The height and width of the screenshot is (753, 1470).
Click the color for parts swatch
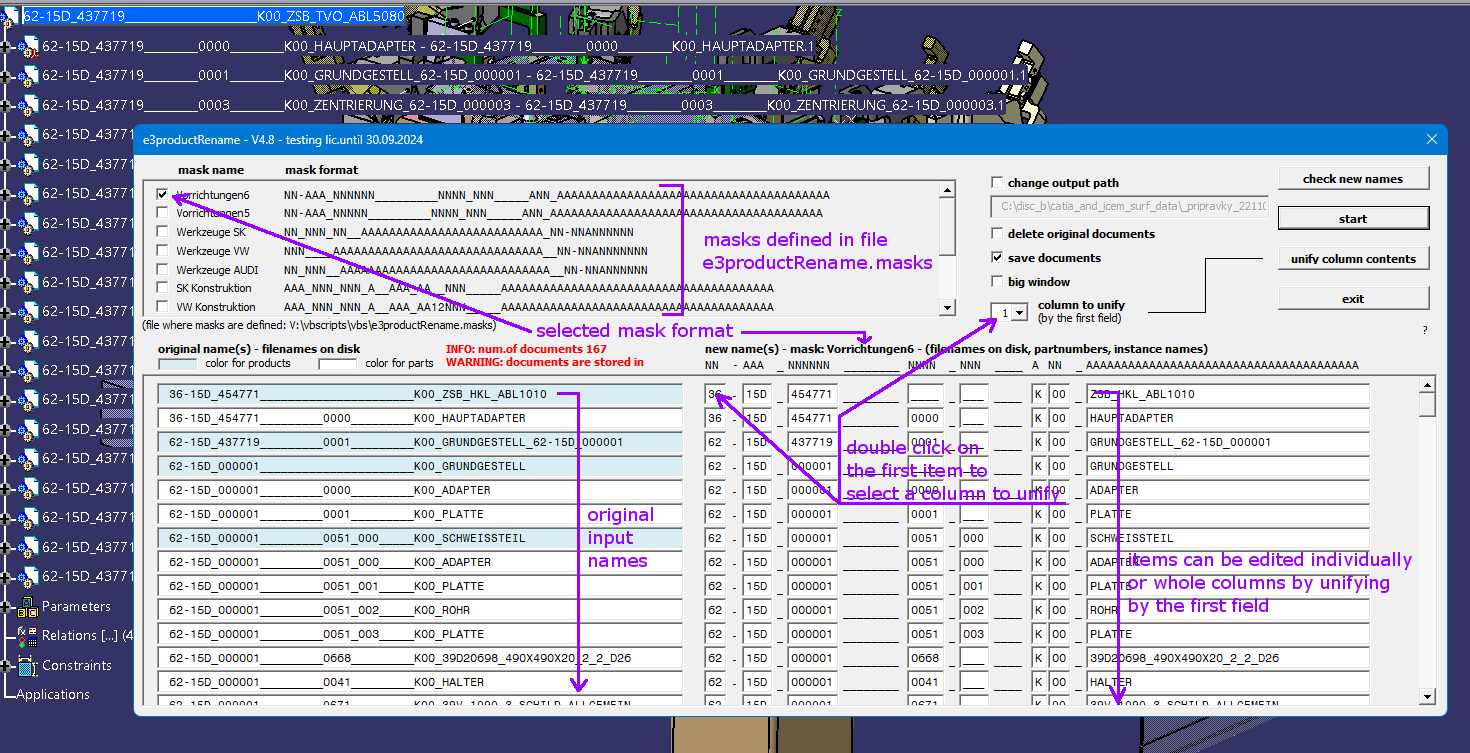tap(338, 364)
